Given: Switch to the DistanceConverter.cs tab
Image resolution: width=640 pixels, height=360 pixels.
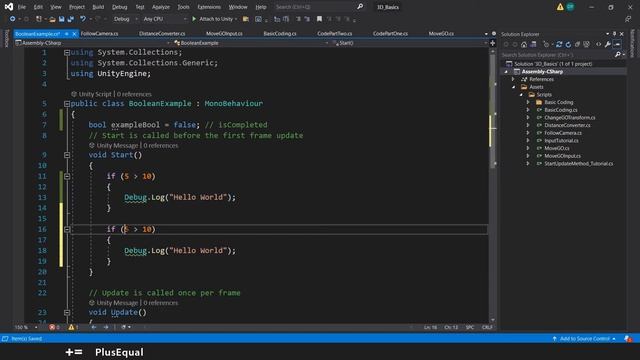Looking at the screenshot, I should (162, 34).
